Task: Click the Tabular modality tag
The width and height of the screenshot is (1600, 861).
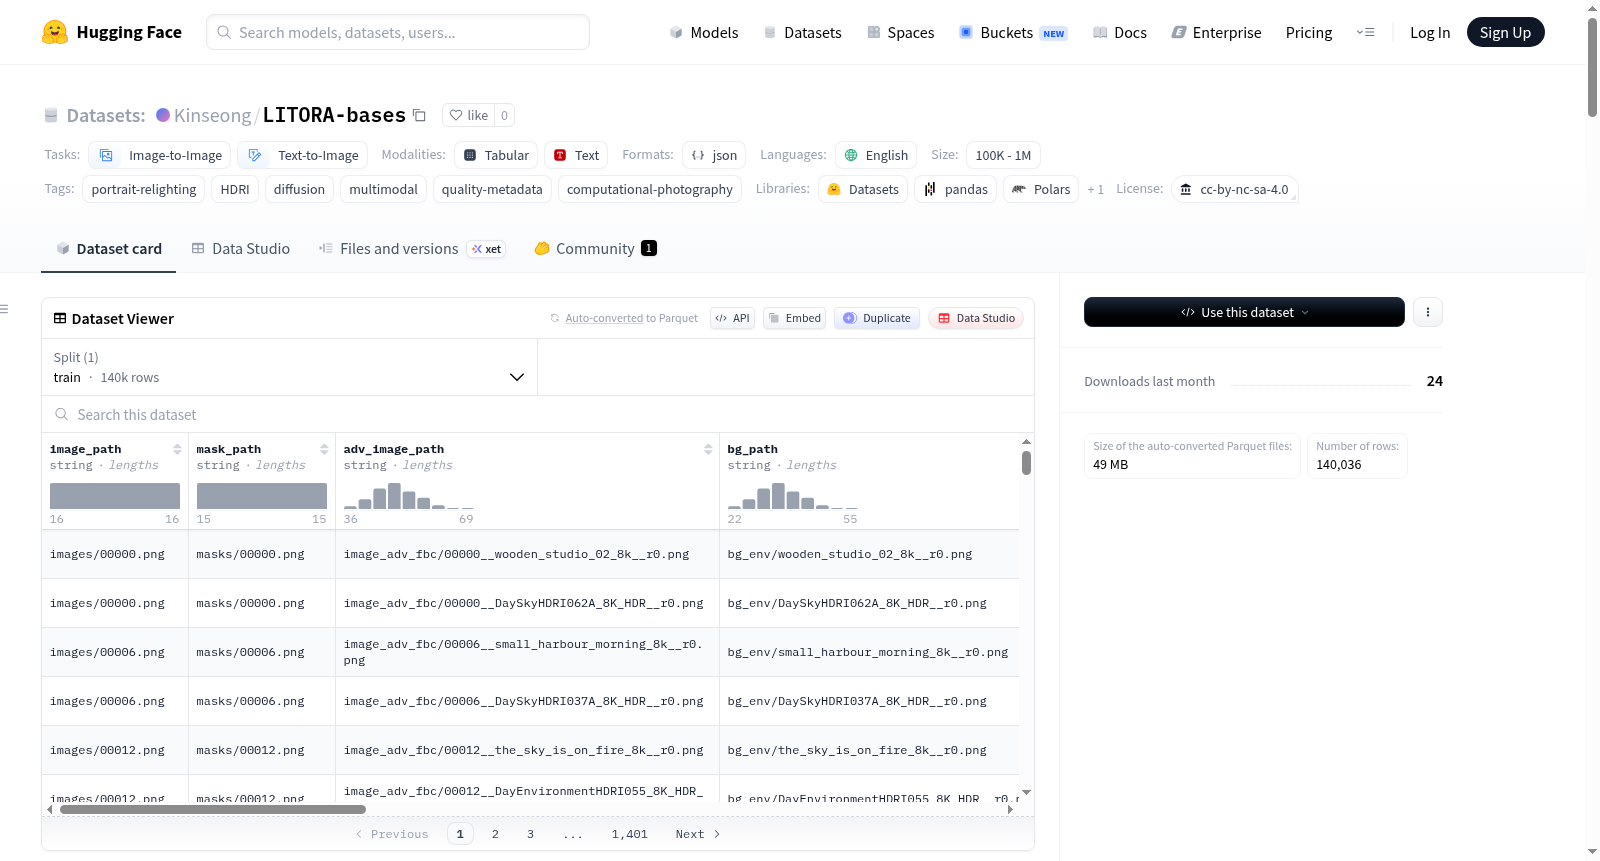Action: pyautogui.click(x=496, y=155)
